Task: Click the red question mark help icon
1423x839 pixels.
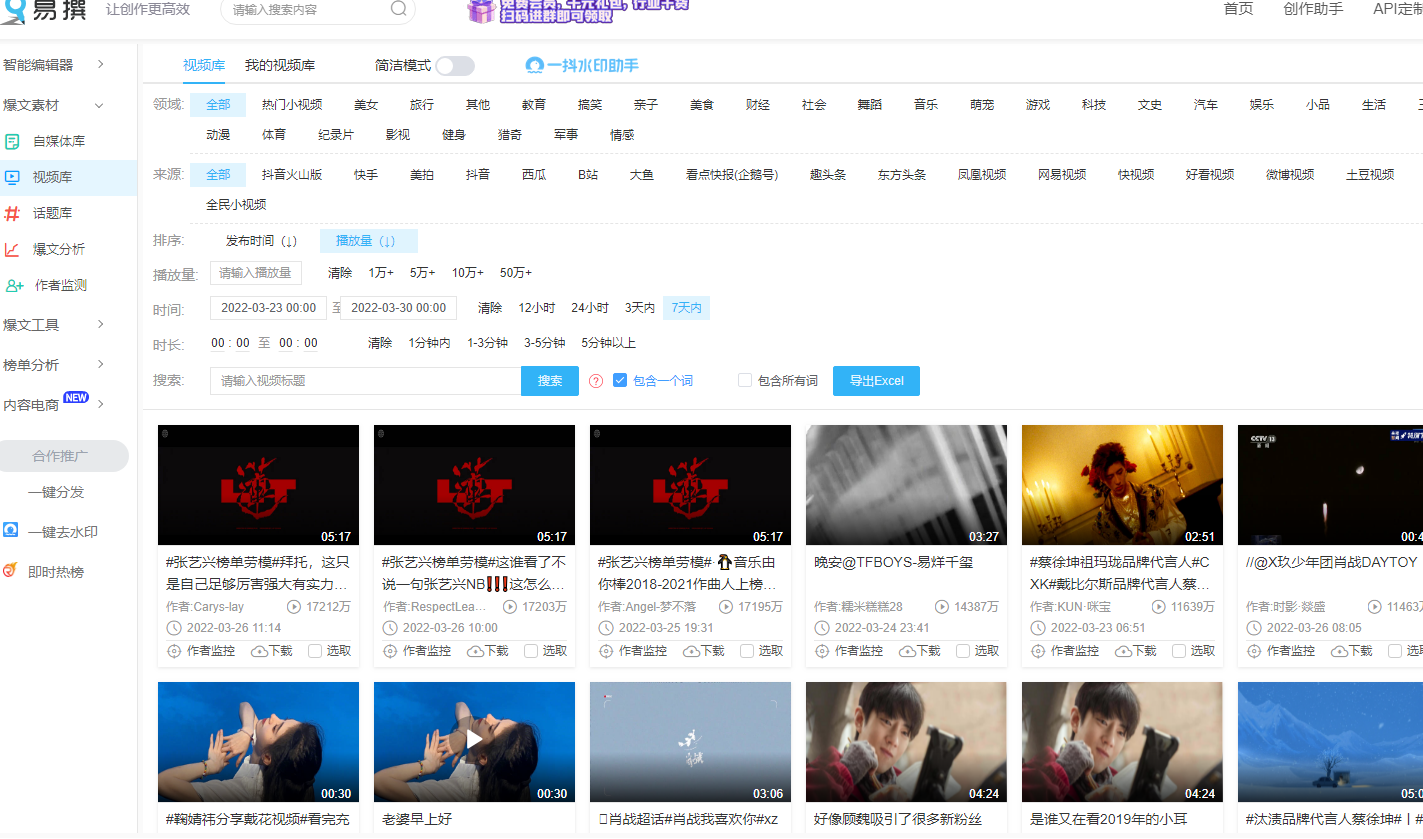Action: coord(596,381)
